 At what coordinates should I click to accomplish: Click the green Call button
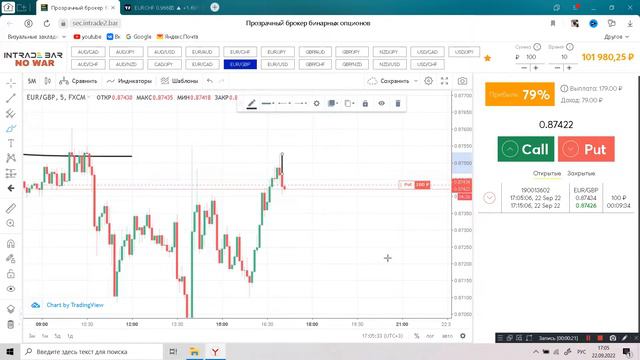pos(526,149)
